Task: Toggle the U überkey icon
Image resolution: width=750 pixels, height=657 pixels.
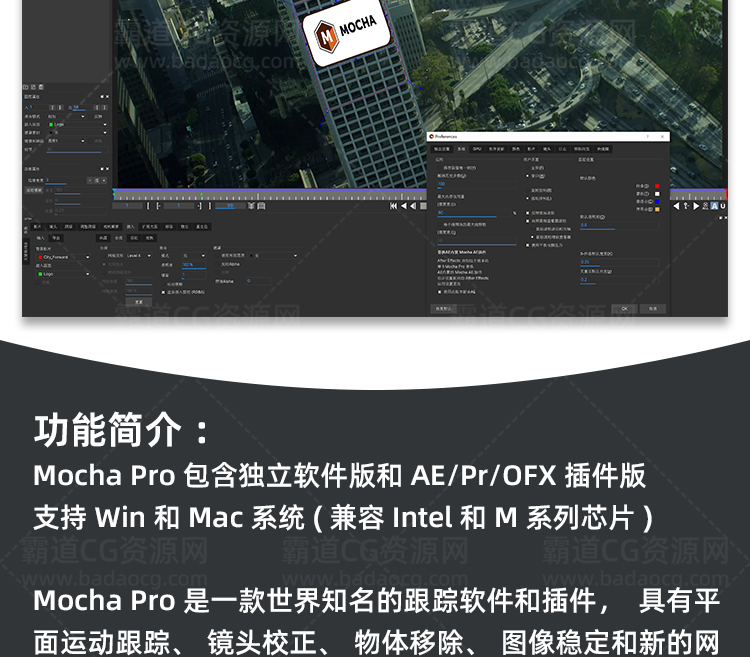Action: (723, 206)
